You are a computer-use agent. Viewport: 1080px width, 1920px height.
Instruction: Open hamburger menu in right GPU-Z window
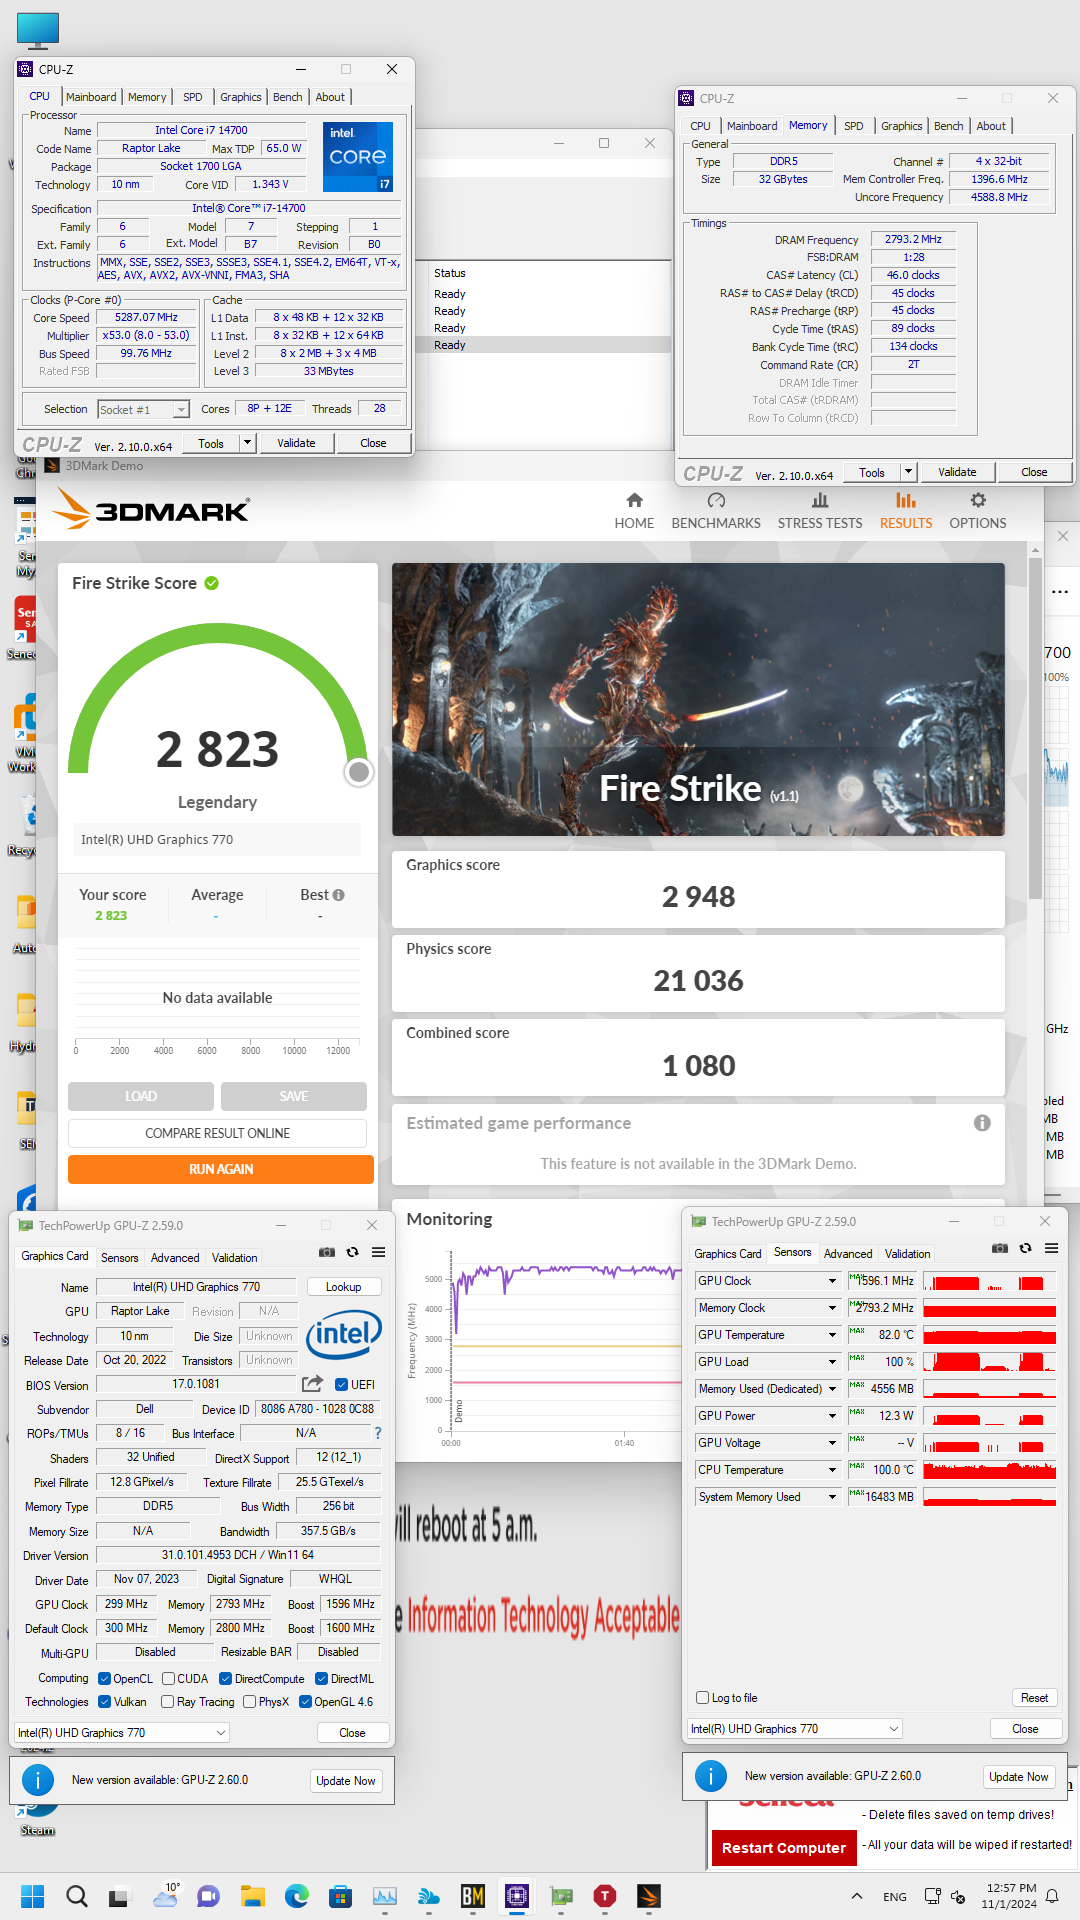click(x=1051, y=1248)
